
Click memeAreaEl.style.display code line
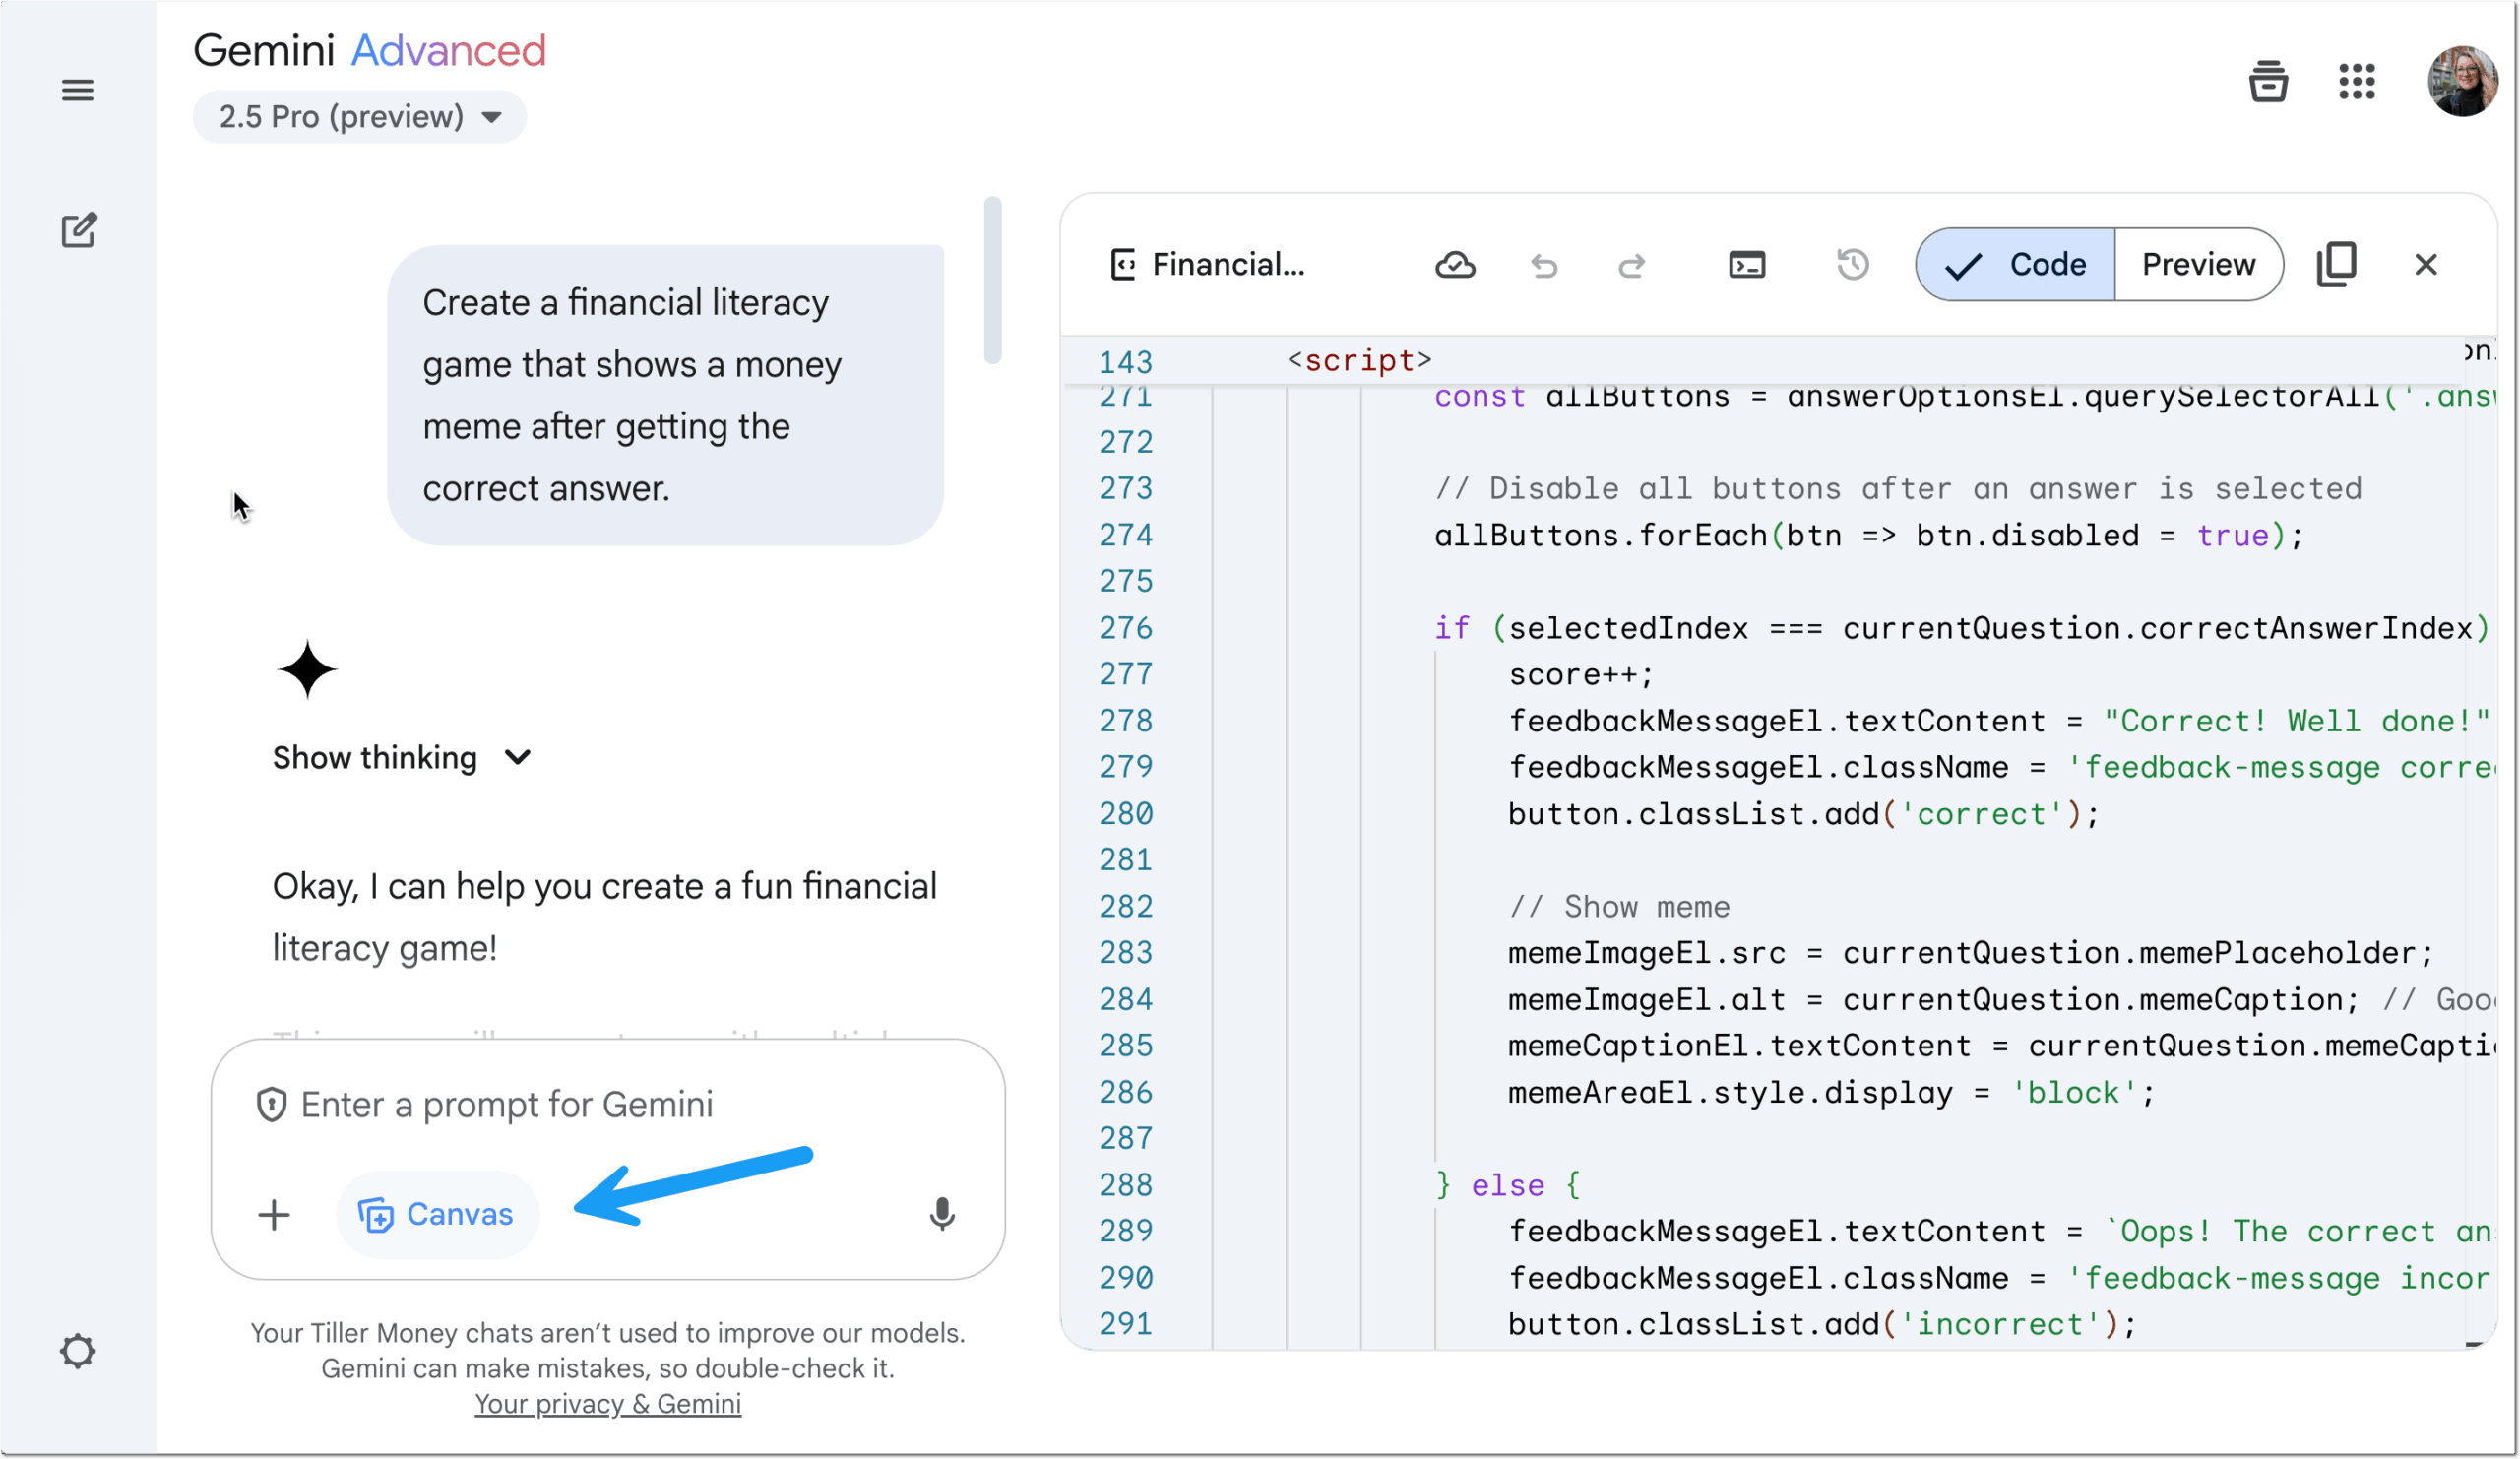1831,1093
